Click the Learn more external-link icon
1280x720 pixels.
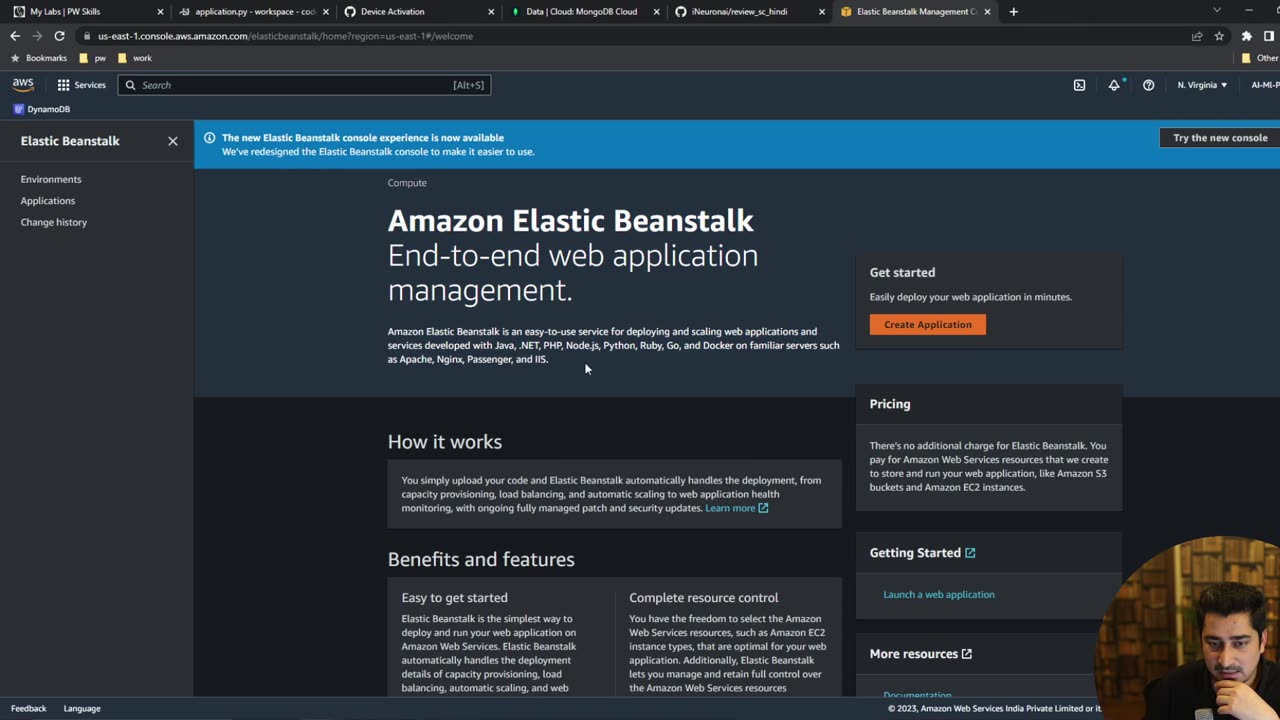[763, 508]
